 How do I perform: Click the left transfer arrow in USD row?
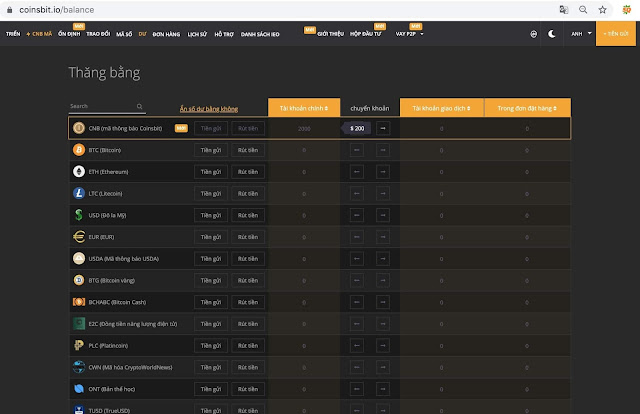(357, 215)
